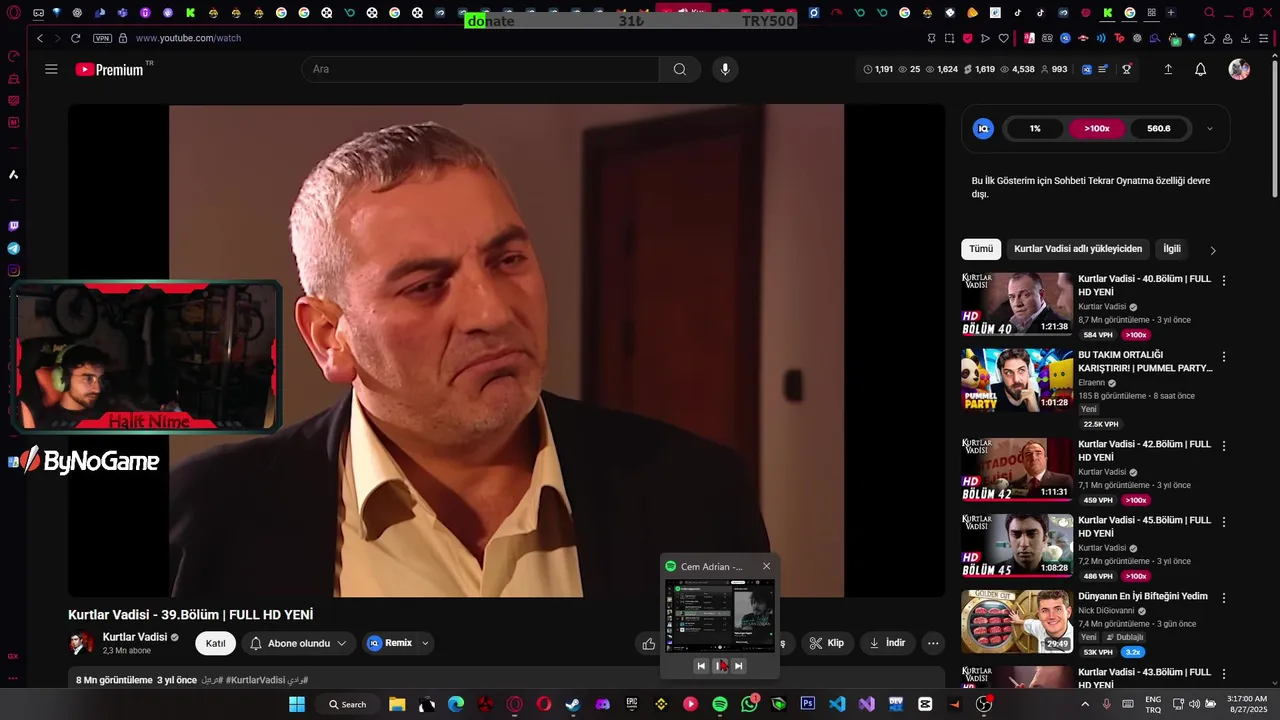Select Kurtlar Vadisi adlı yükleyiciden chip

(x=1078, y=249)
